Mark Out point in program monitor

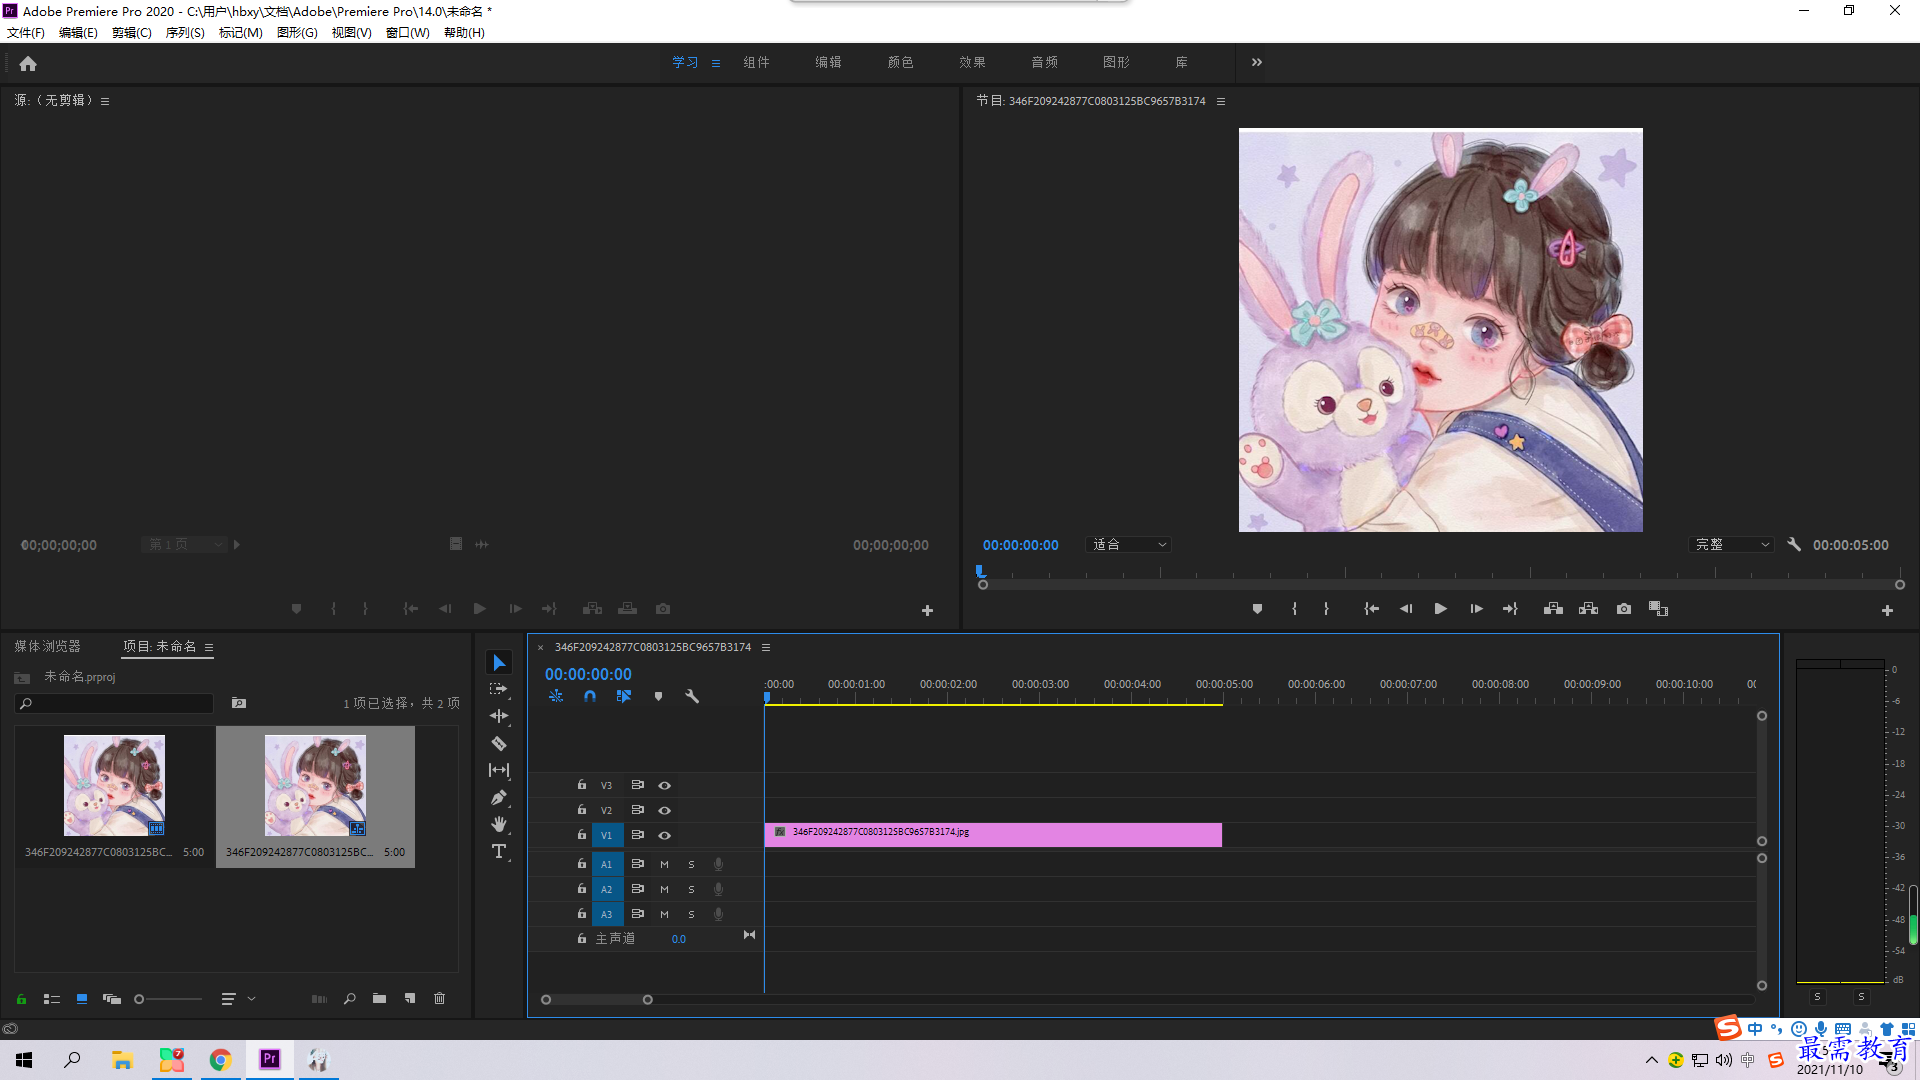tap(1326, 609)
